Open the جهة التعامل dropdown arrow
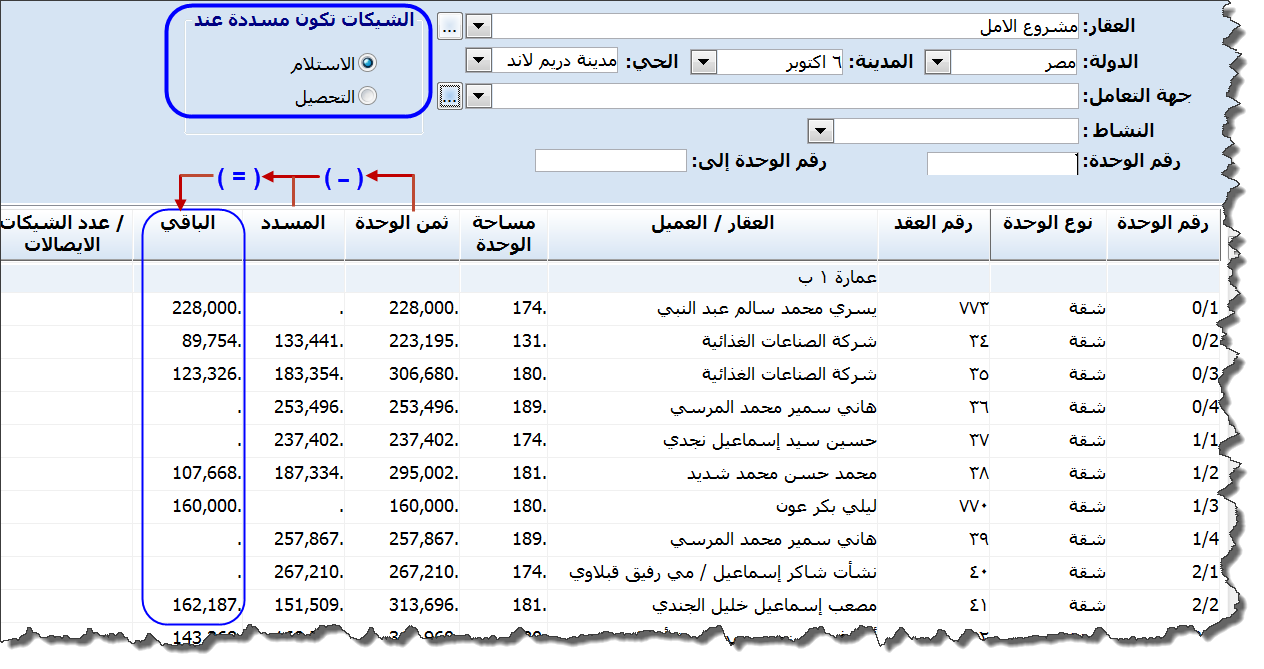The width and height of the screenshot is (1264, 669). (479, 96)
